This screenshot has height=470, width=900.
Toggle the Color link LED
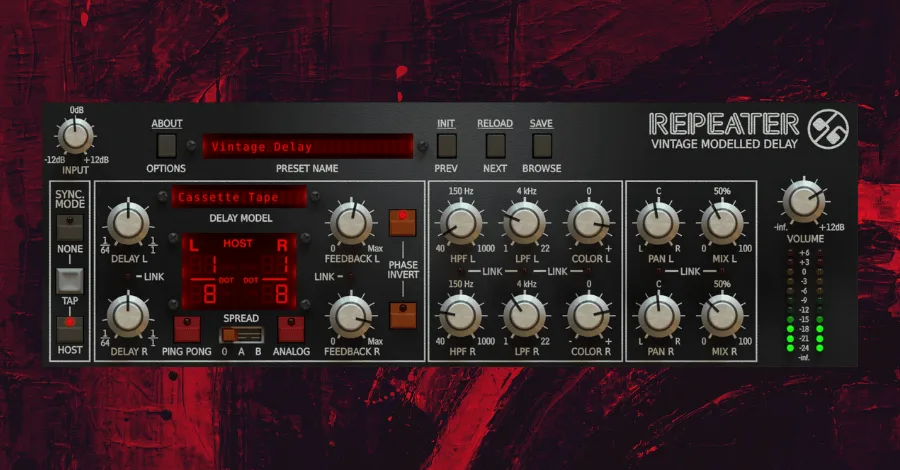(589, 271)
